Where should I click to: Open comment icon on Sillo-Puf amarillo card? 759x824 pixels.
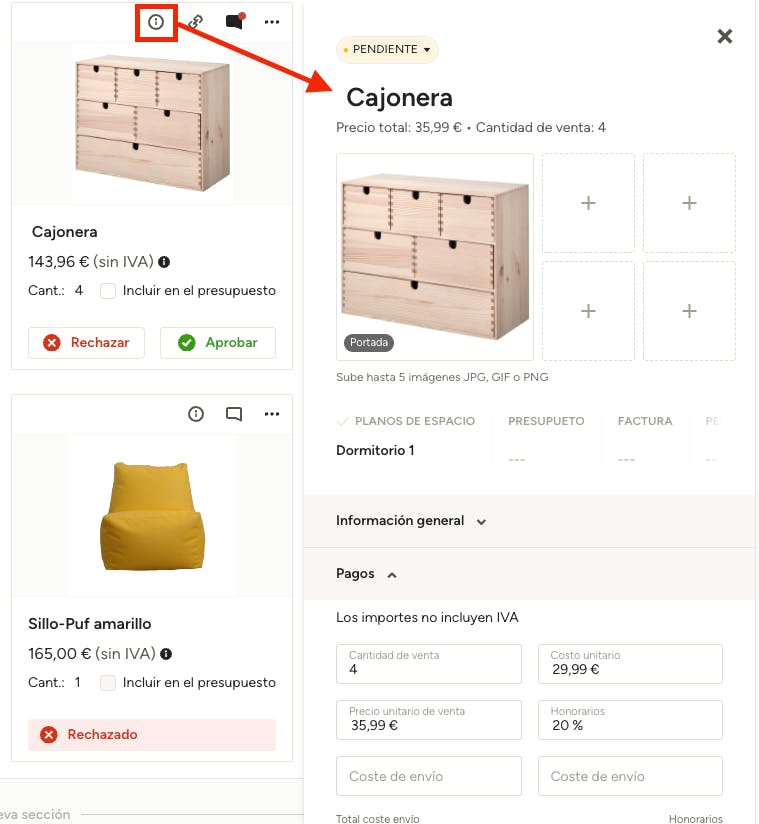234,414
